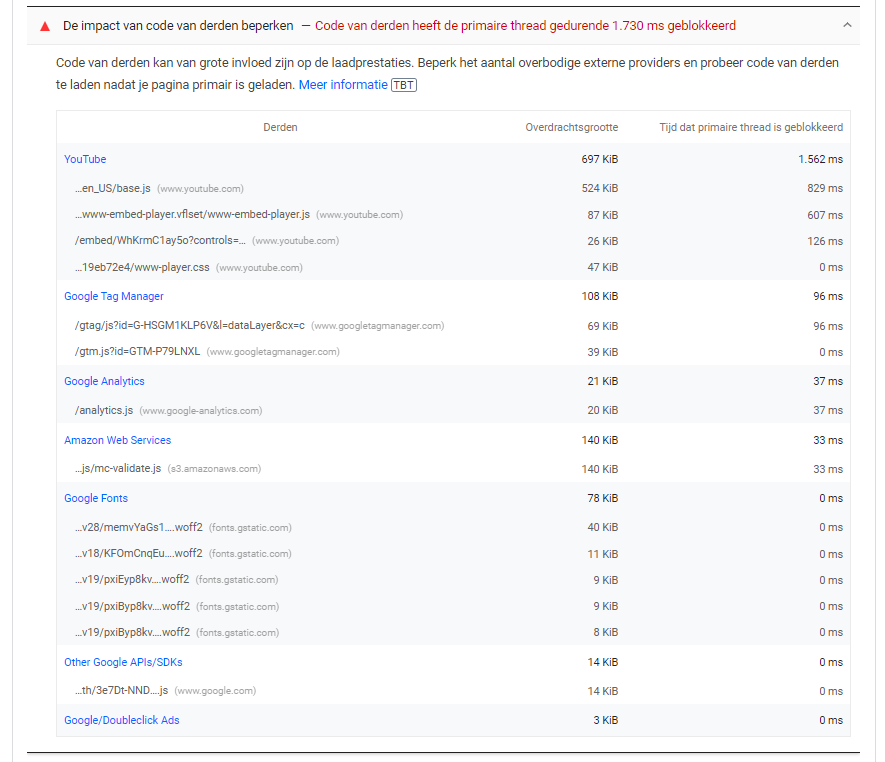Sort by the Derden column header
Viewport: 885px width, 762px height.
[x=280, y=127]
